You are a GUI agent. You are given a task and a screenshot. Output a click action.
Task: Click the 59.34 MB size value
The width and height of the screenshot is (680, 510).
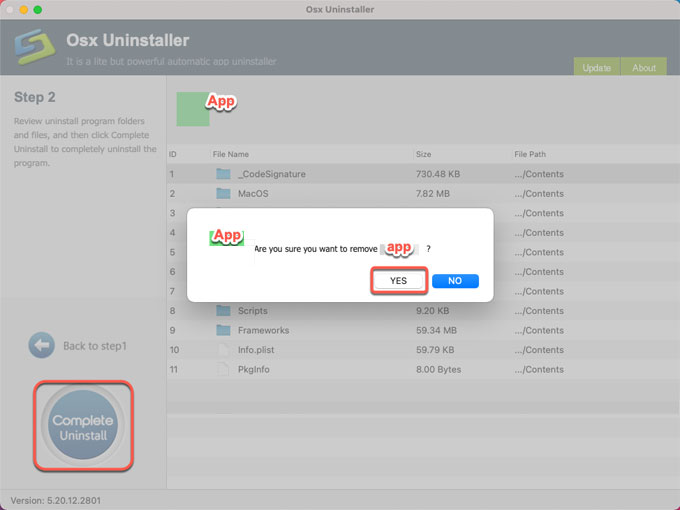tap(436, 330)
